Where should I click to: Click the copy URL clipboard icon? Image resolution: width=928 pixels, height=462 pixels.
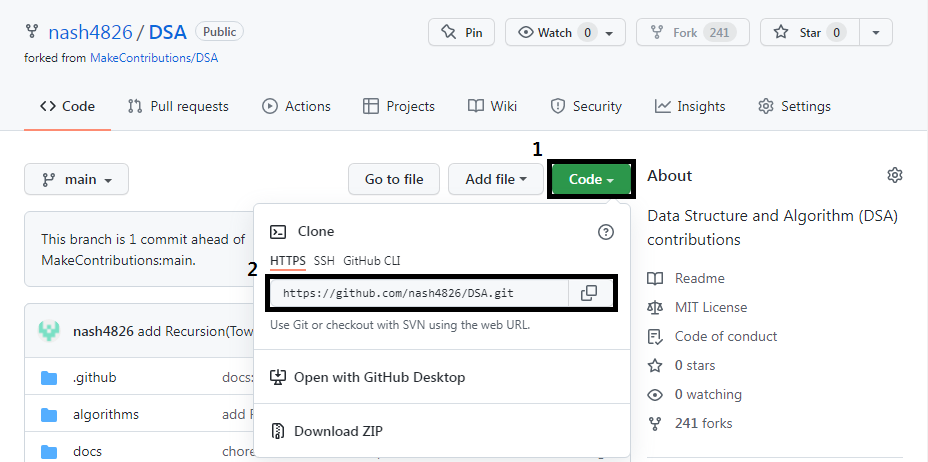pyautogui.click(x=589, y=293)
